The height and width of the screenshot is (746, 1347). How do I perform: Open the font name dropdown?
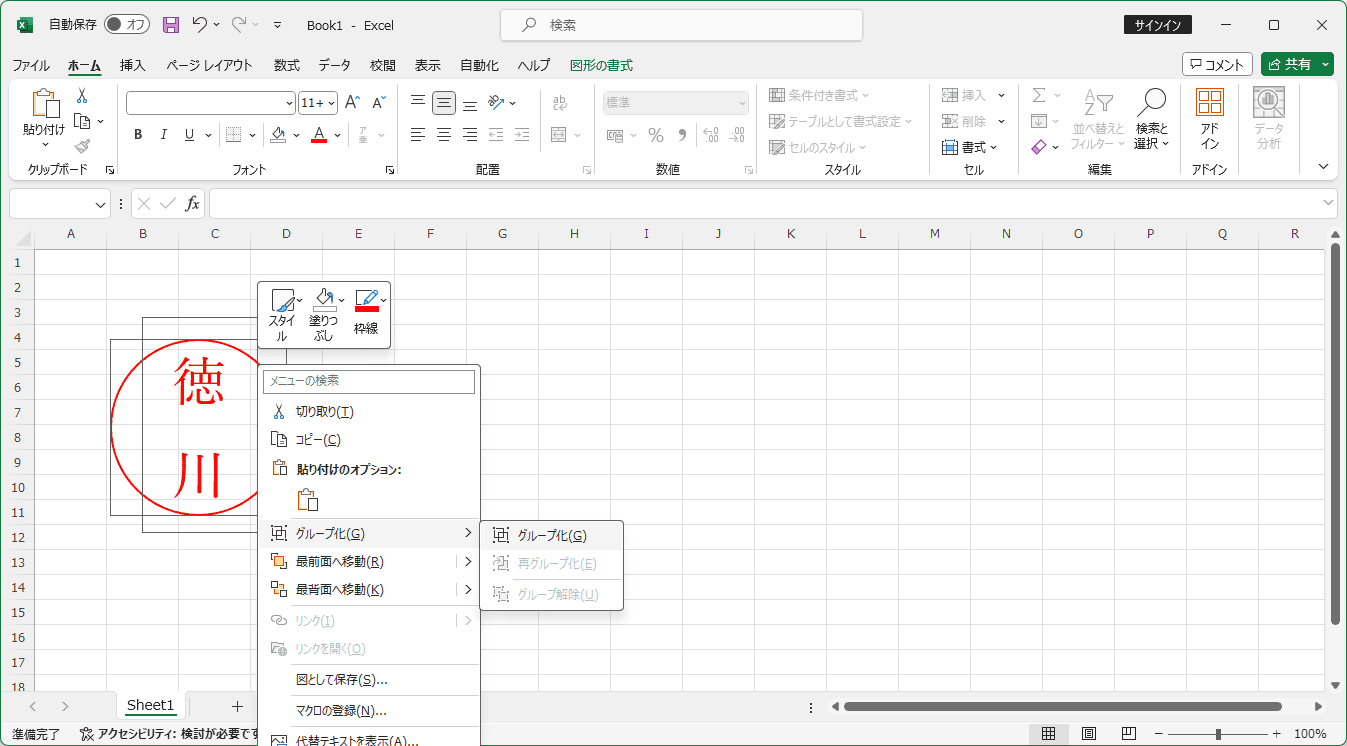tap(290, 103)
